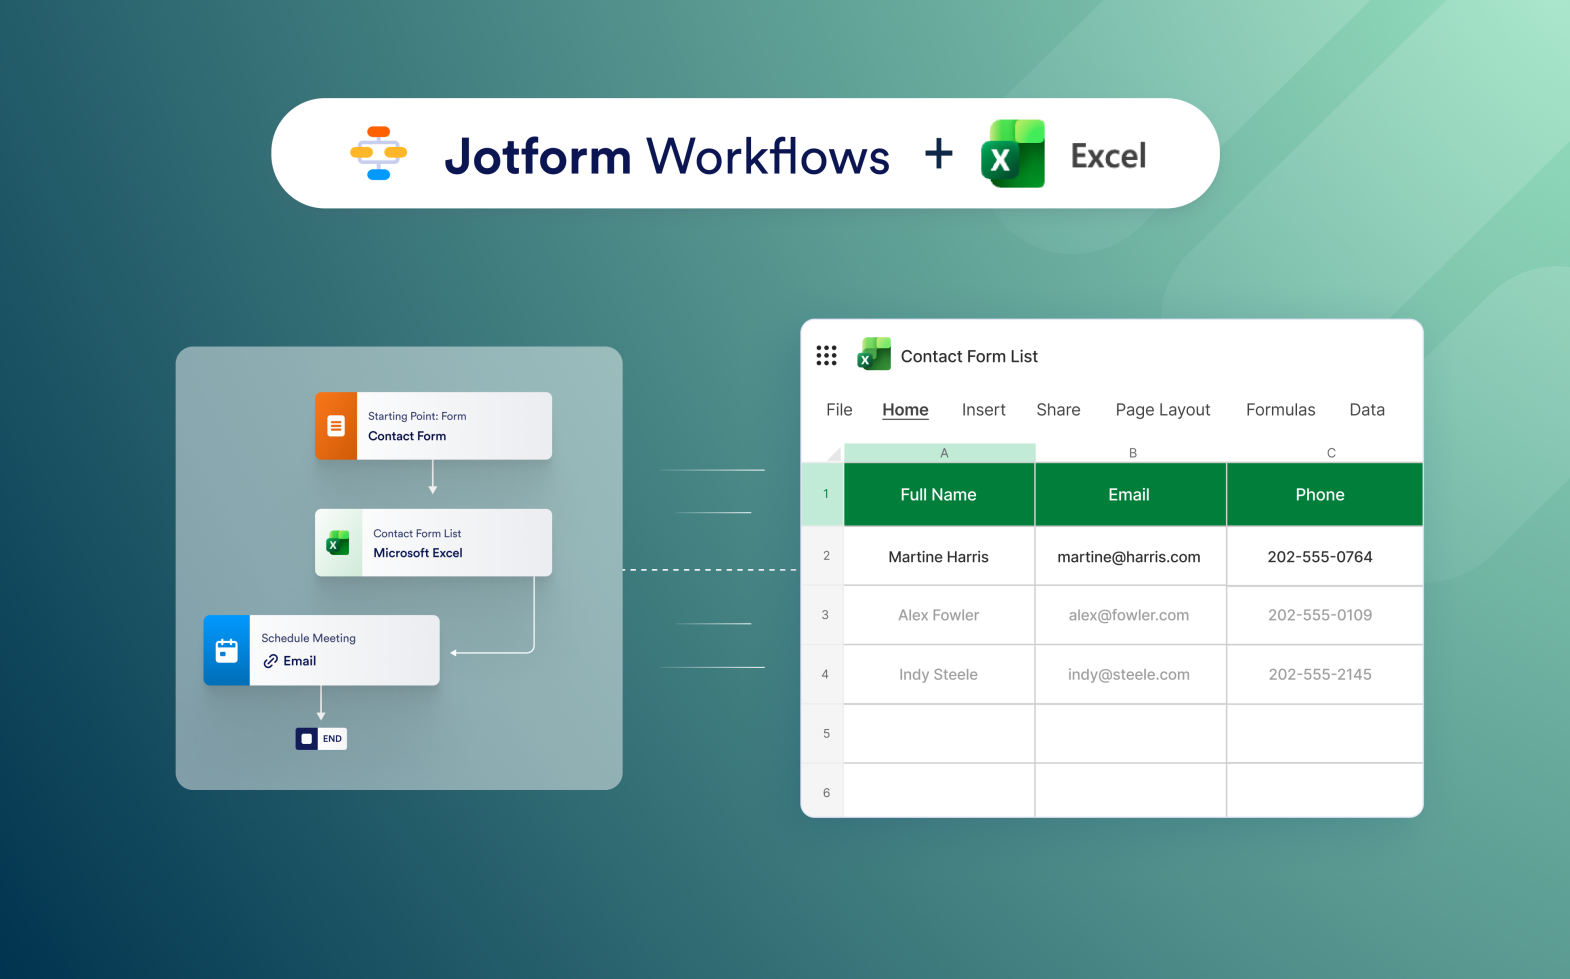This screenshot has height=979, width=1570.
Task: Click the 202-555-2145 cell
Action: 1325,674
